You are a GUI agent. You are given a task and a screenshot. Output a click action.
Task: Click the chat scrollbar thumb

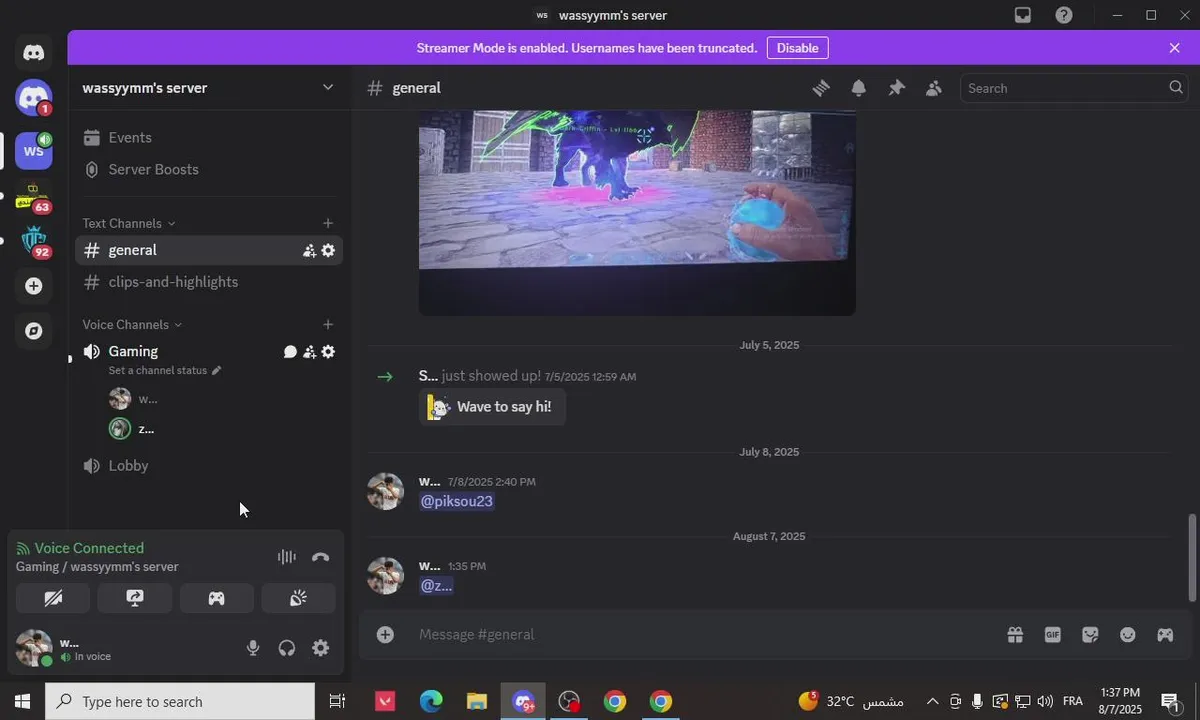[x=1191, y=558]
